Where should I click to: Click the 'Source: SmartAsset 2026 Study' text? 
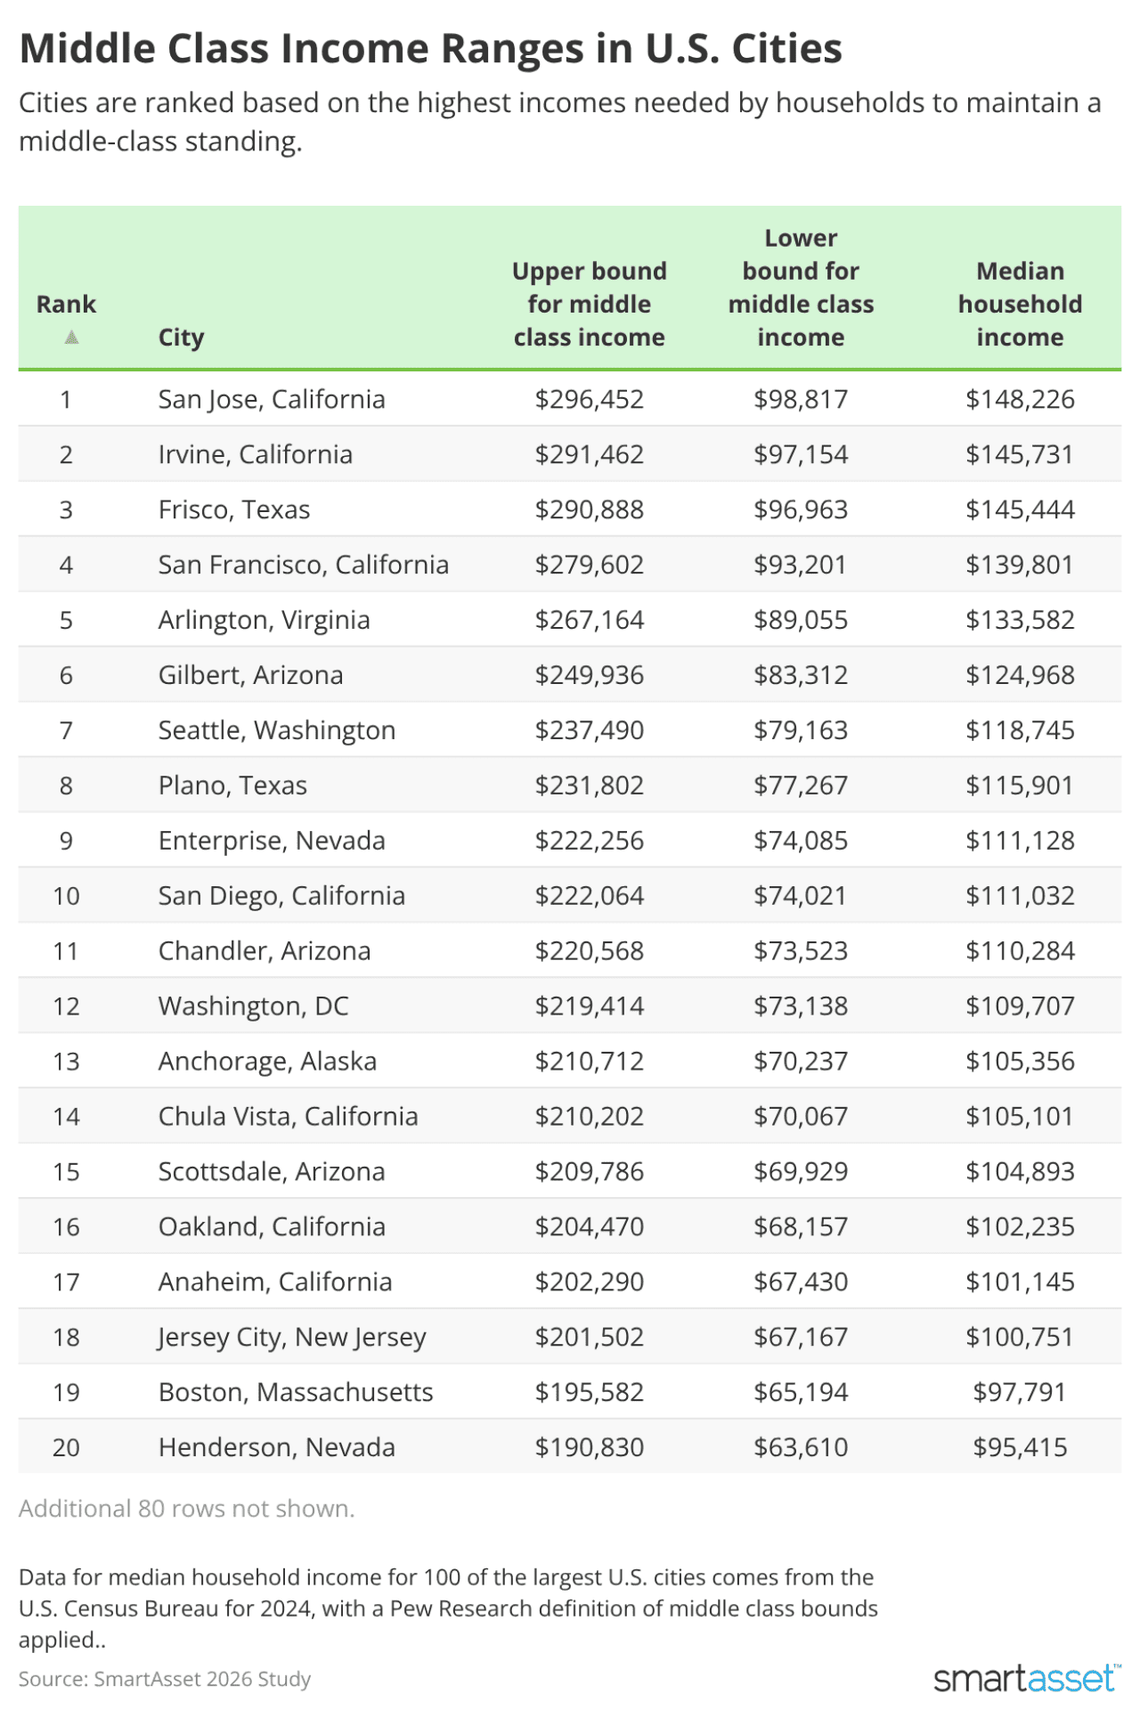point(165,1678)
